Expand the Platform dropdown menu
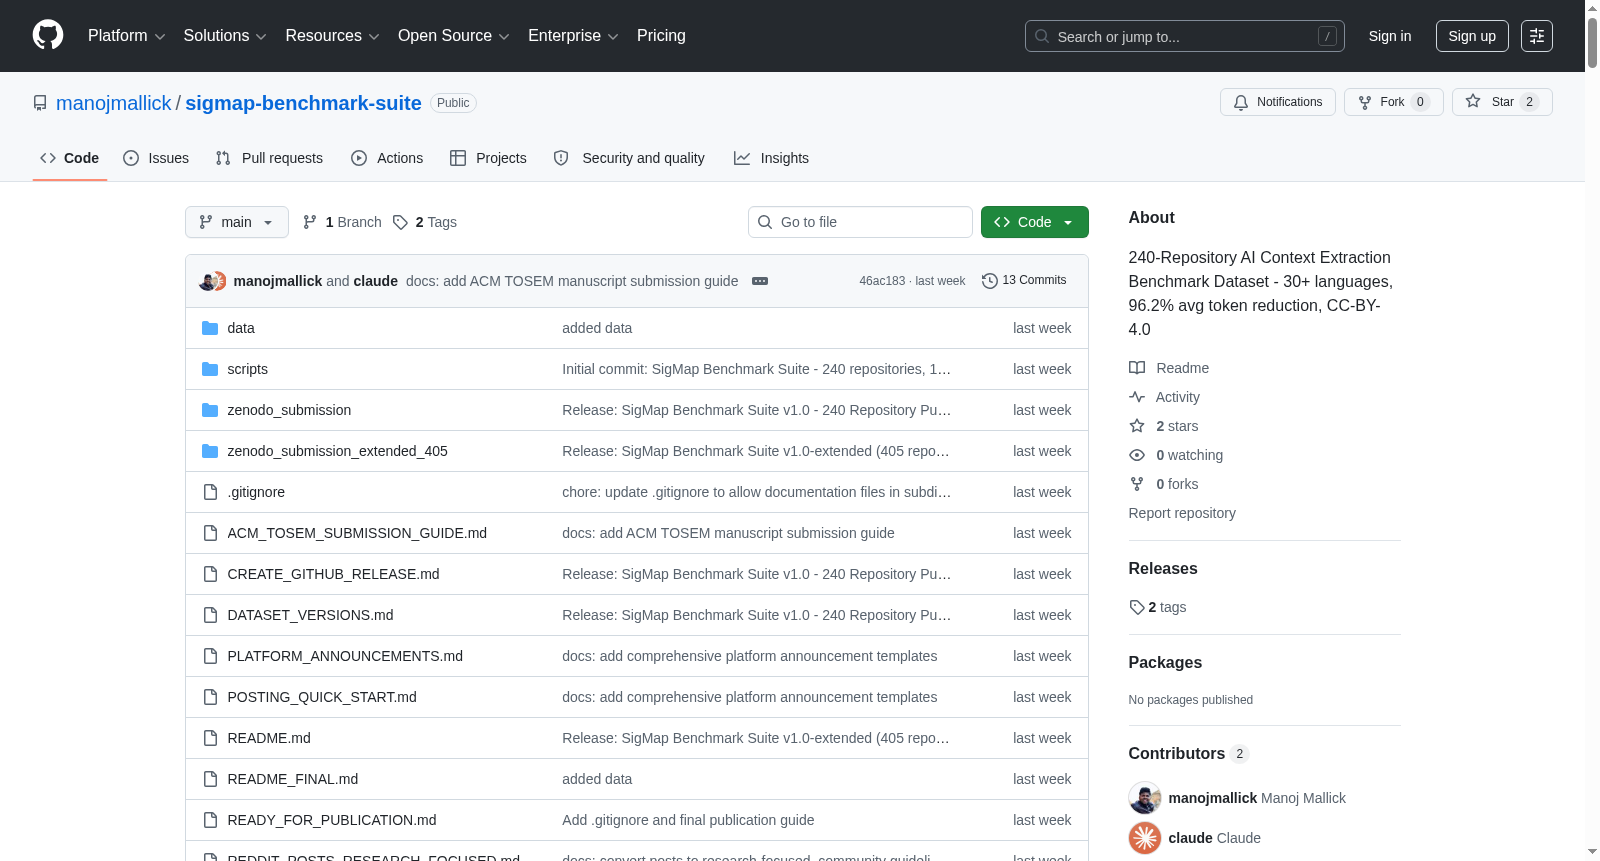 click(126, 36)
